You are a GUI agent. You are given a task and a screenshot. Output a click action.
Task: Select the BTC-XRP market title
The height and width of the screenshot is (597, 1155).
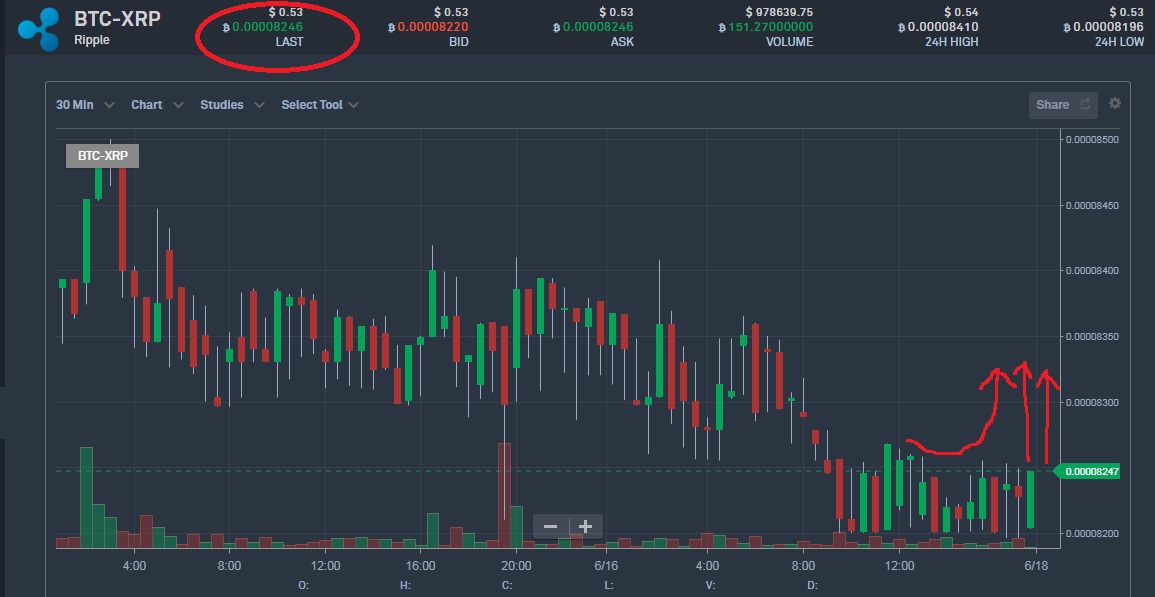click(x=117, y=18)
